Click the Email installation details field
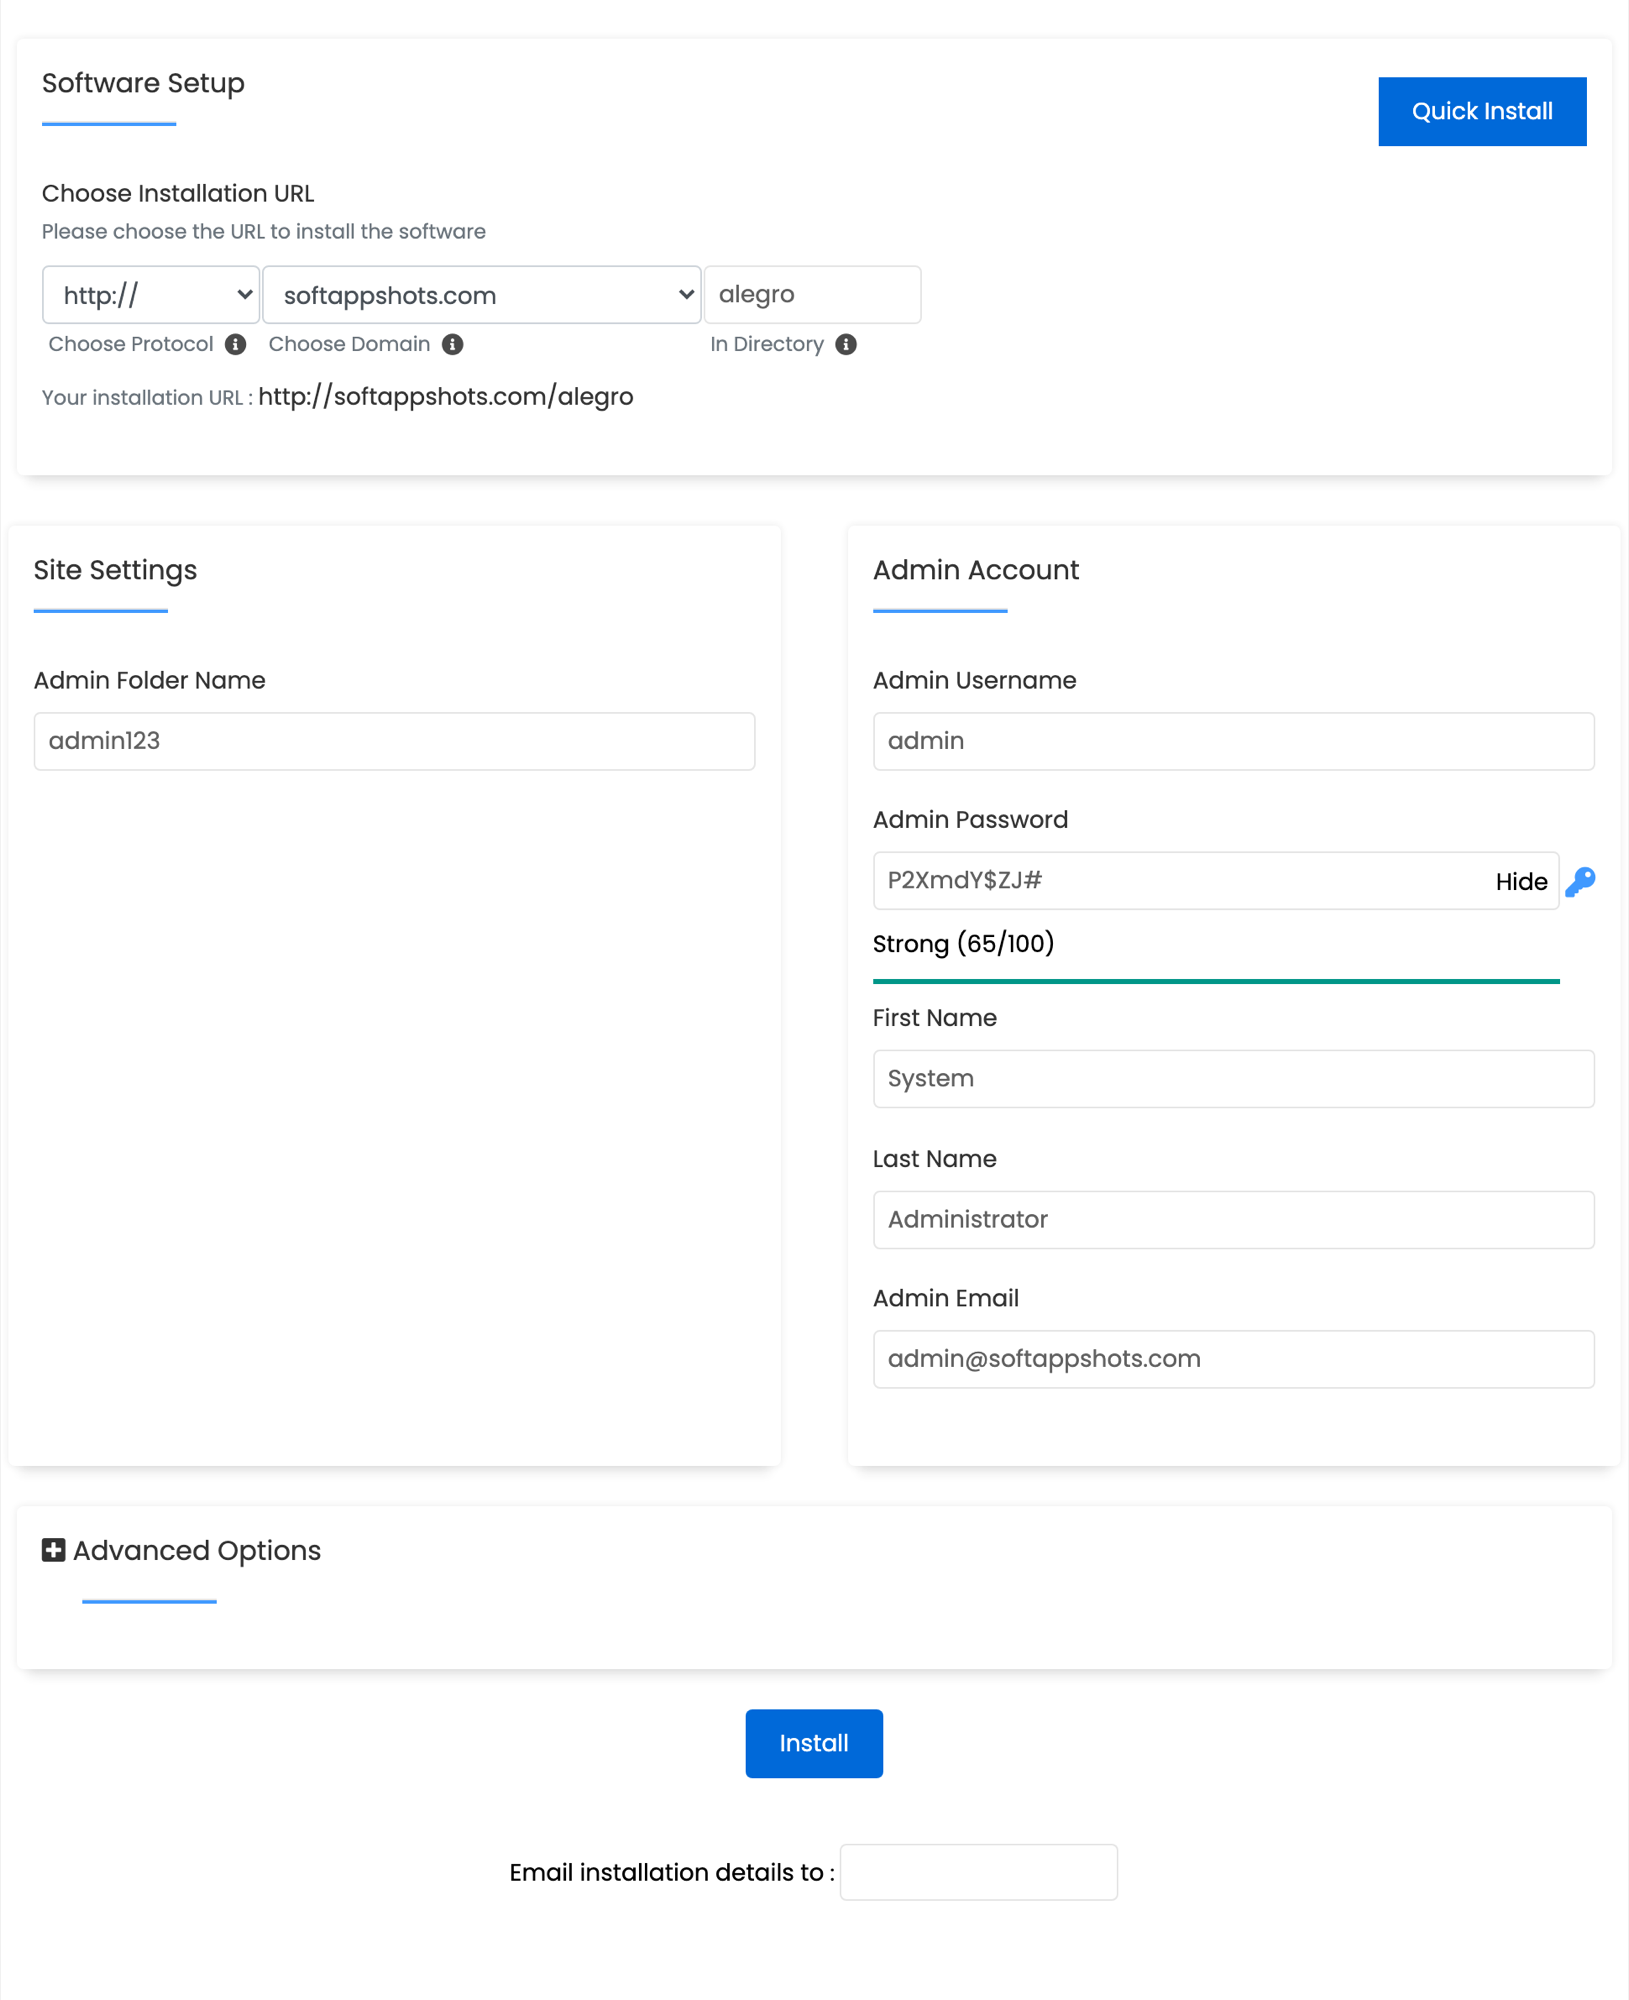 click(978, 1871)
